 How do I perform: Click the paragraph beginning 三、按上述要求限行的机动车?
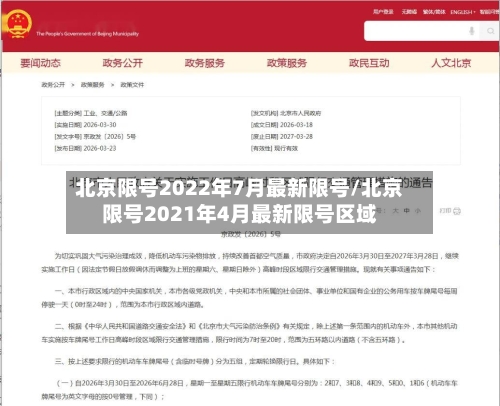[195, 361]
